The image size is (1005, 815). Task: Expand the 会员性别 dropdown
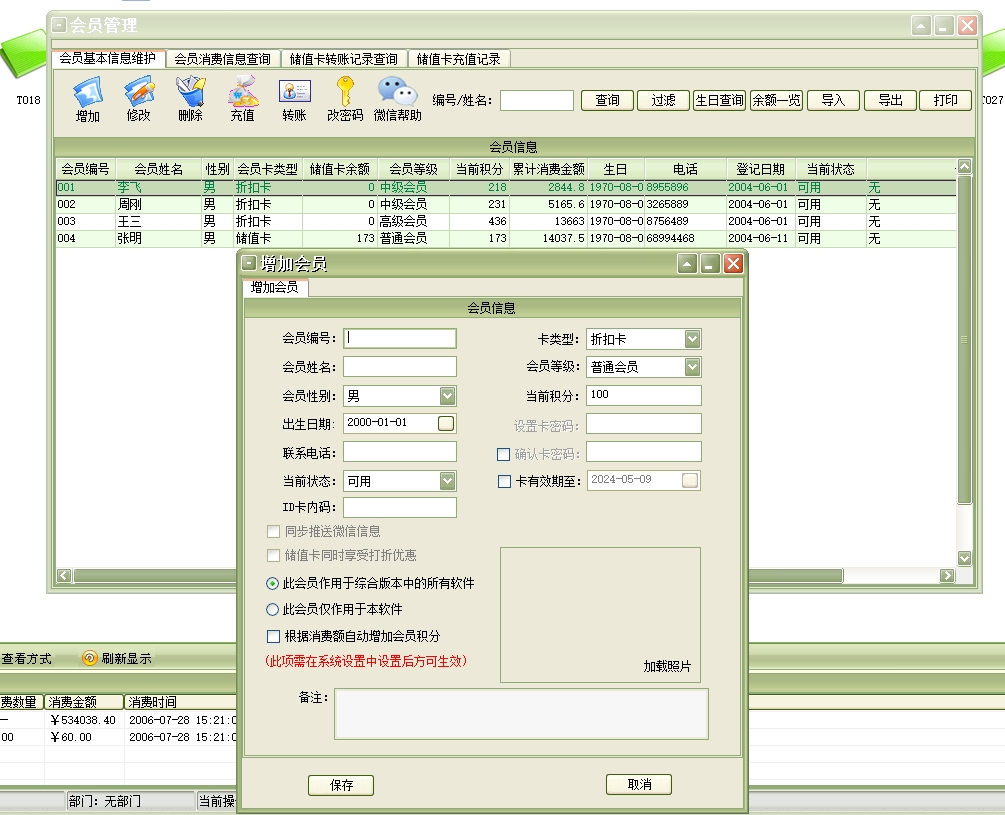[447, 396]
